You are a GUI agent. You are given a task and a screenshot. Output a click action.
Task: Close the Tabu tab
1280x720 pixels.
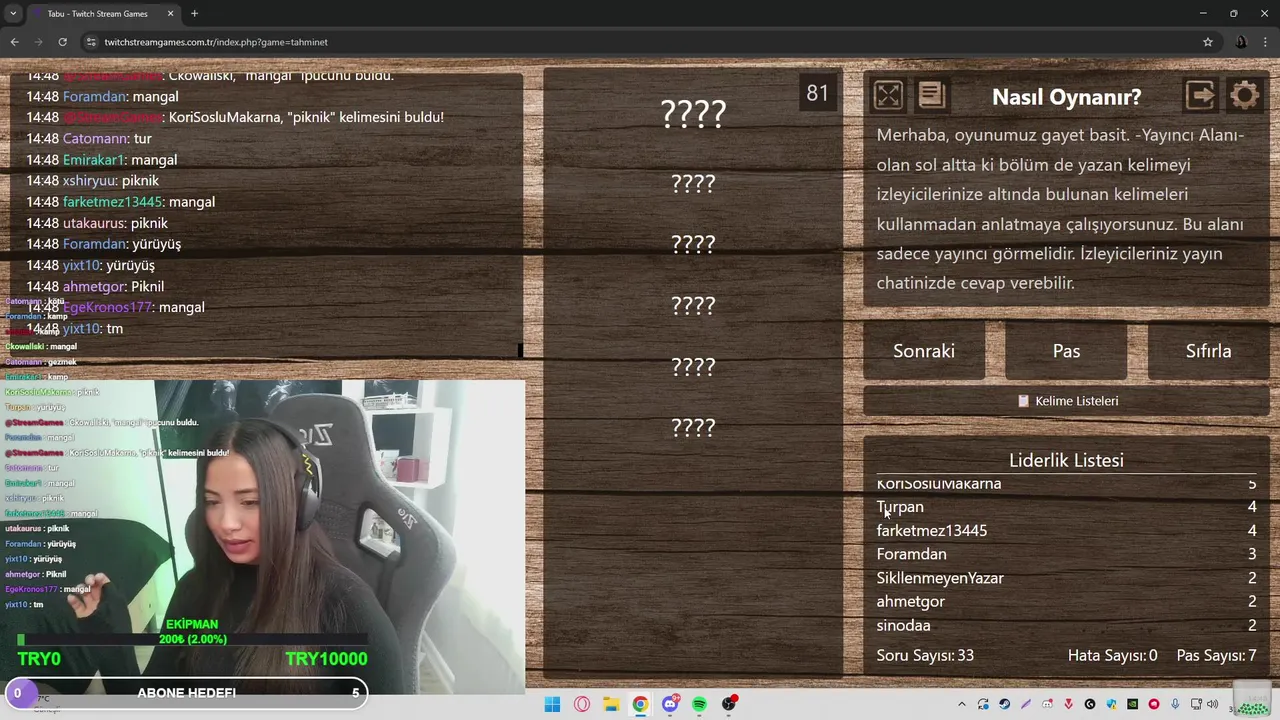point(170,14)
